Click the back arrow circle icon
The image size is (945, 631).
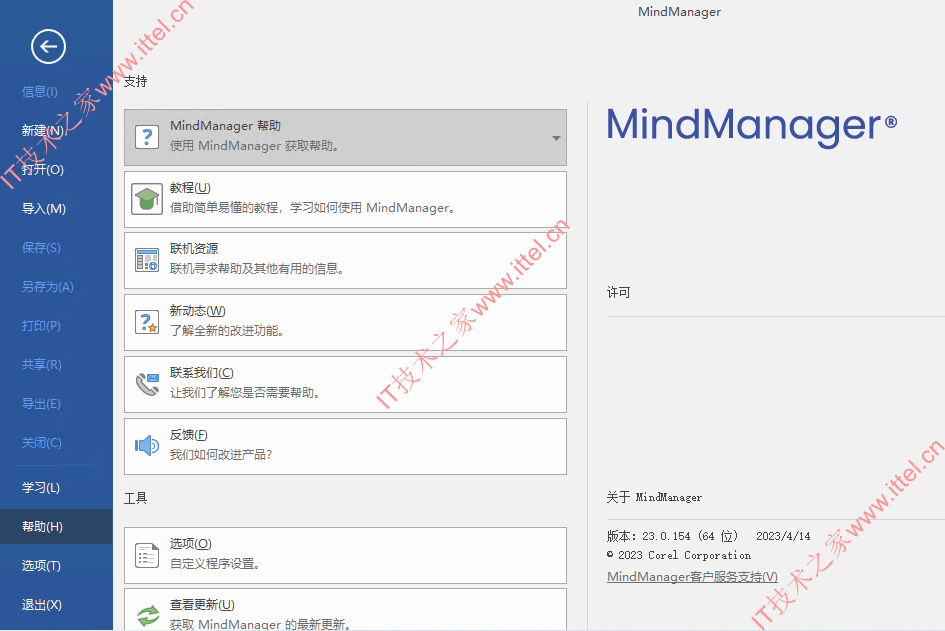[x=48, y=46]
